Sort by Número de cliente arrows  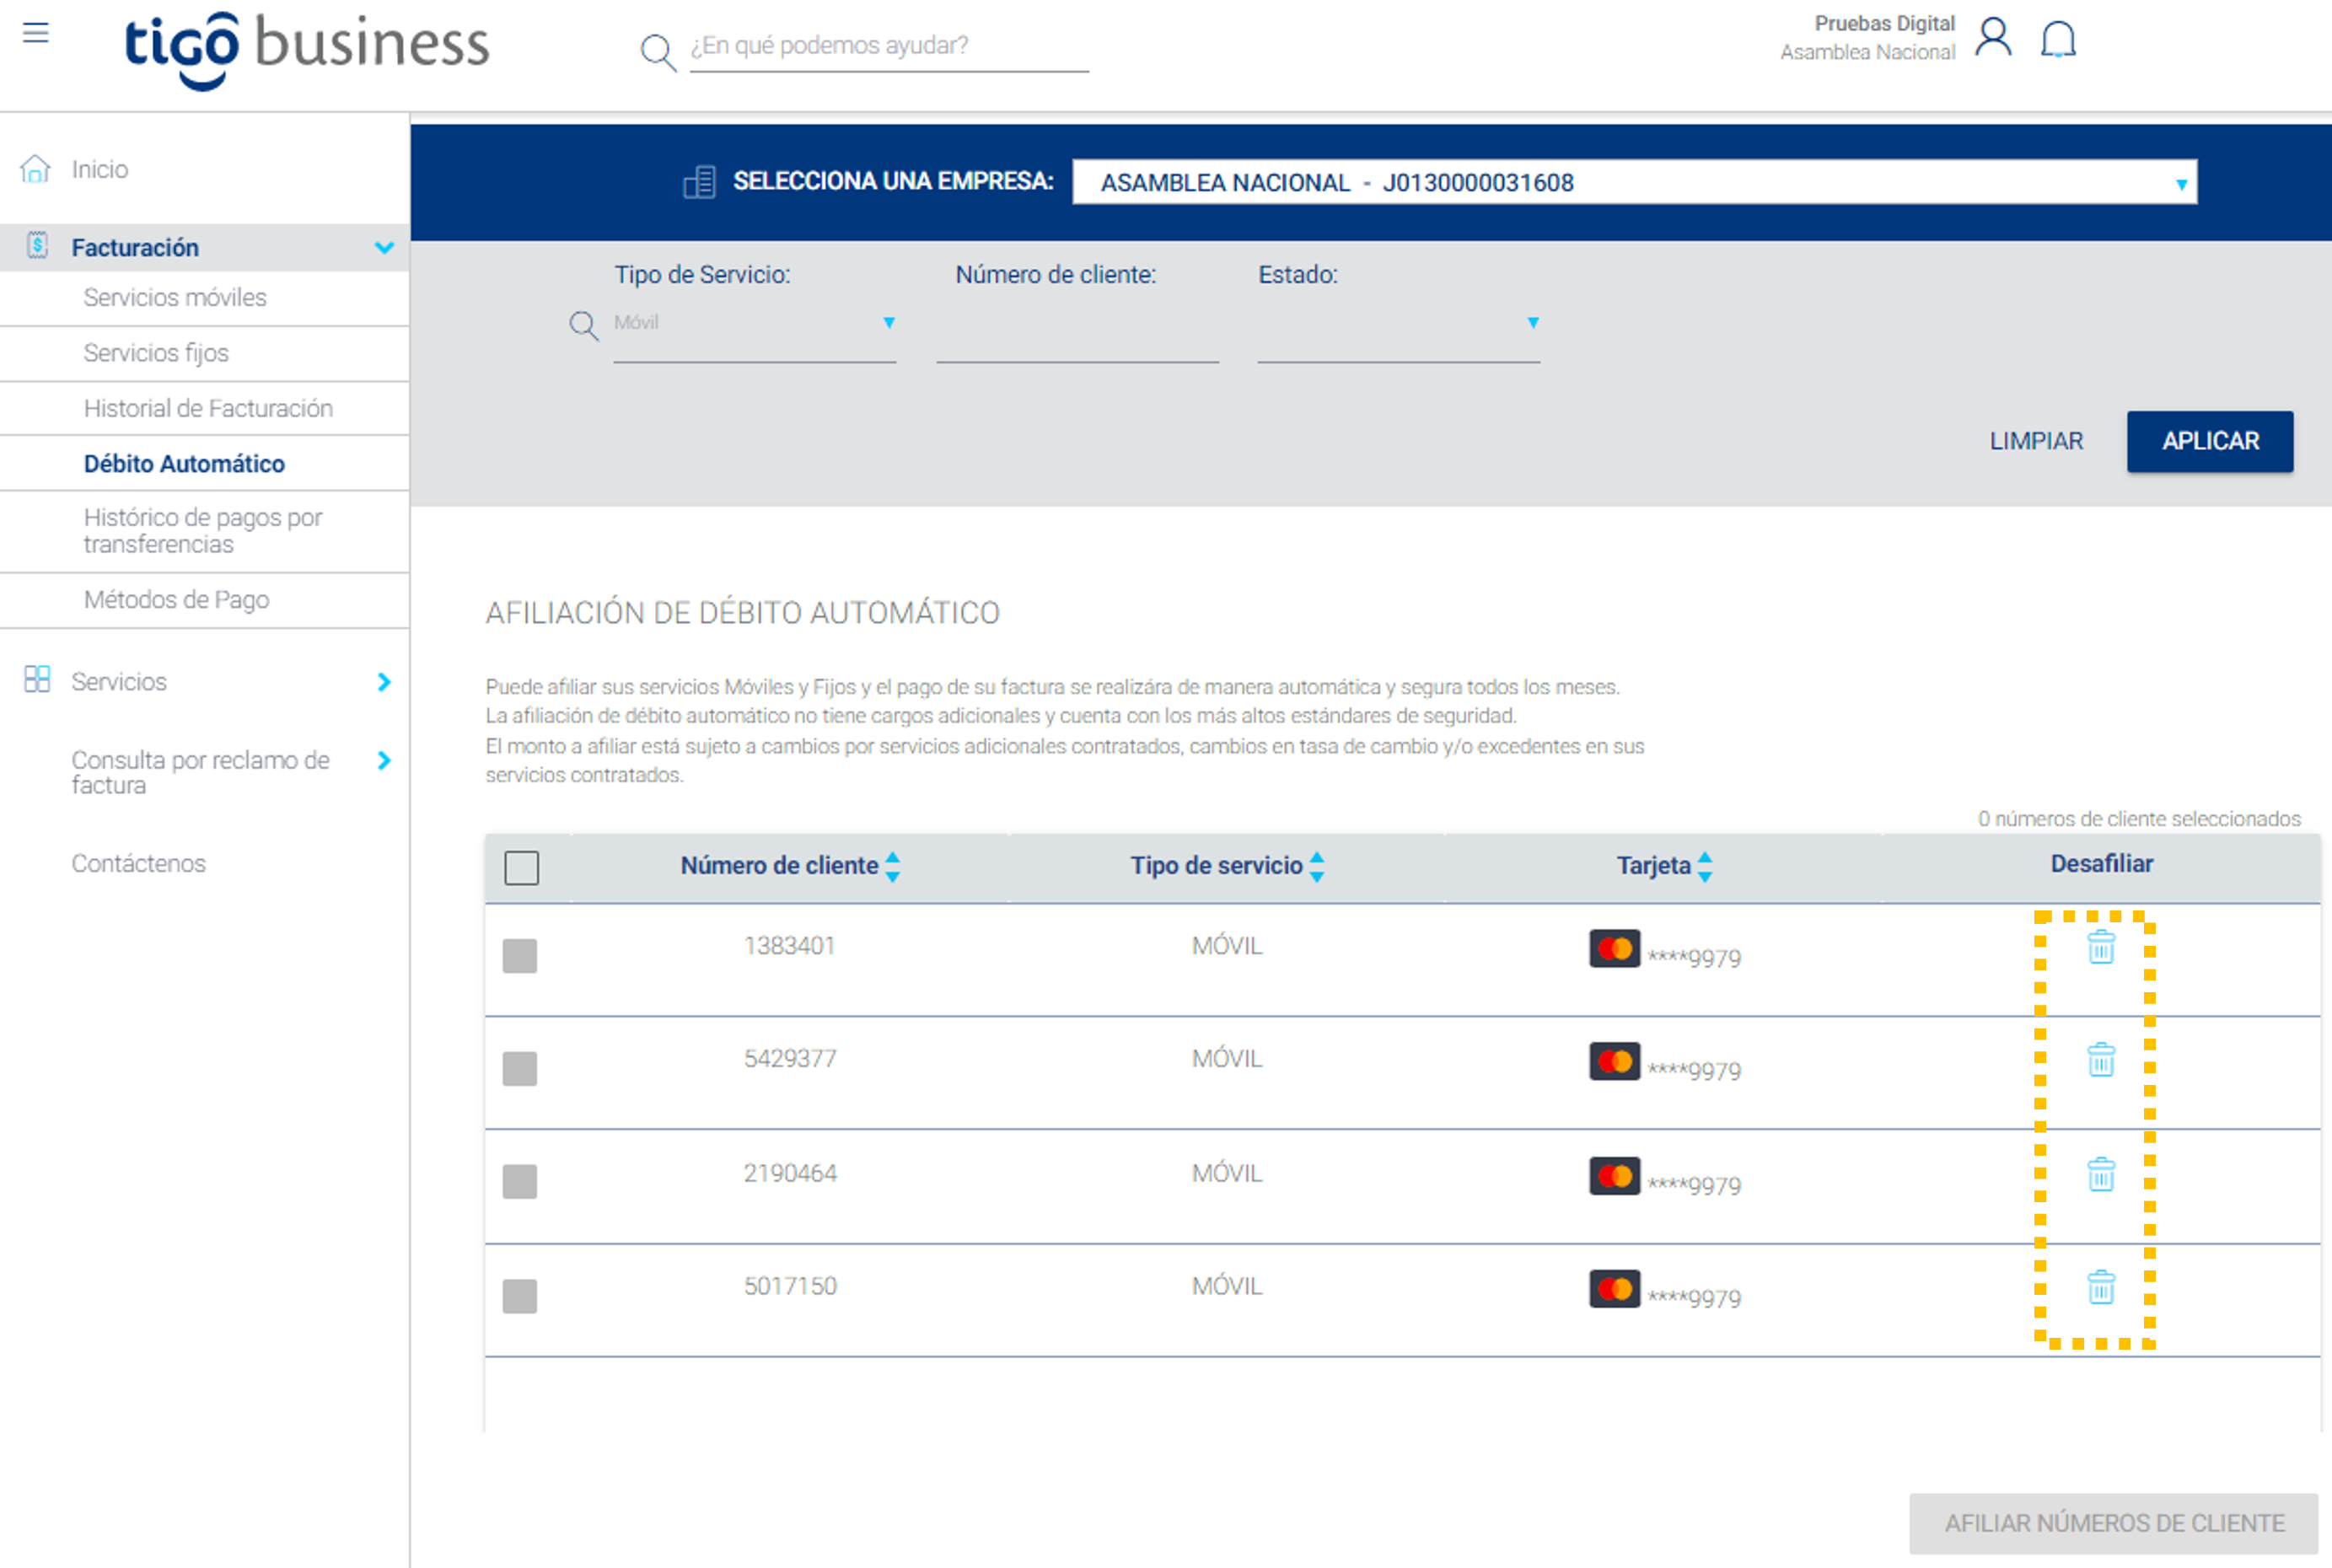tap(893, 866)
